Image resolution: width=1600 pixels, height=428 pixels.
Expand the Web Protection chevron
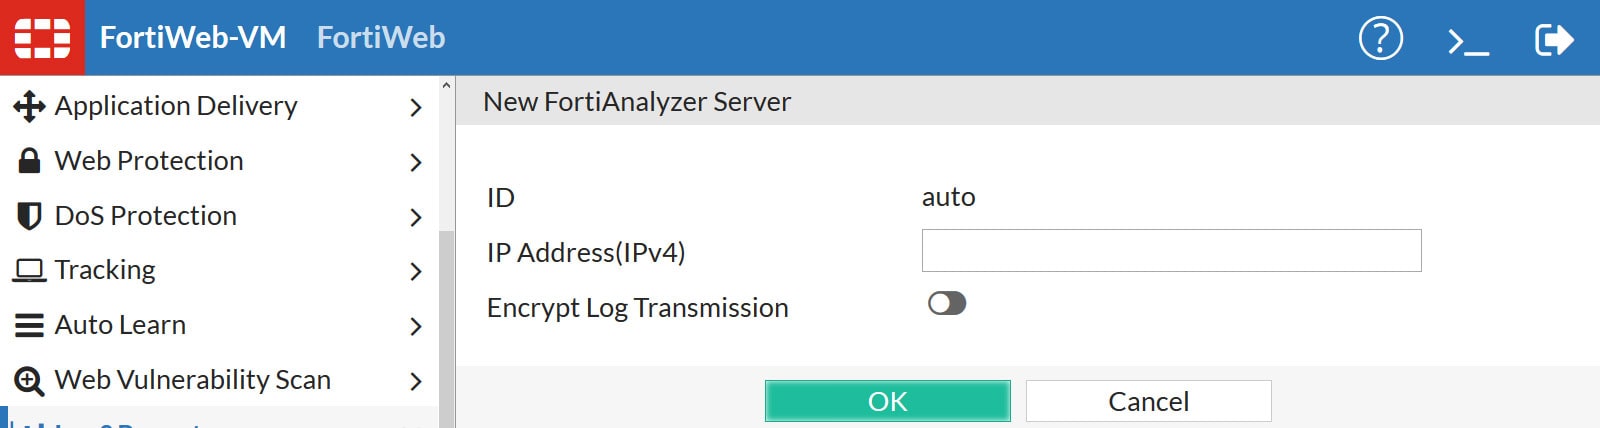[x=416, y=162]
